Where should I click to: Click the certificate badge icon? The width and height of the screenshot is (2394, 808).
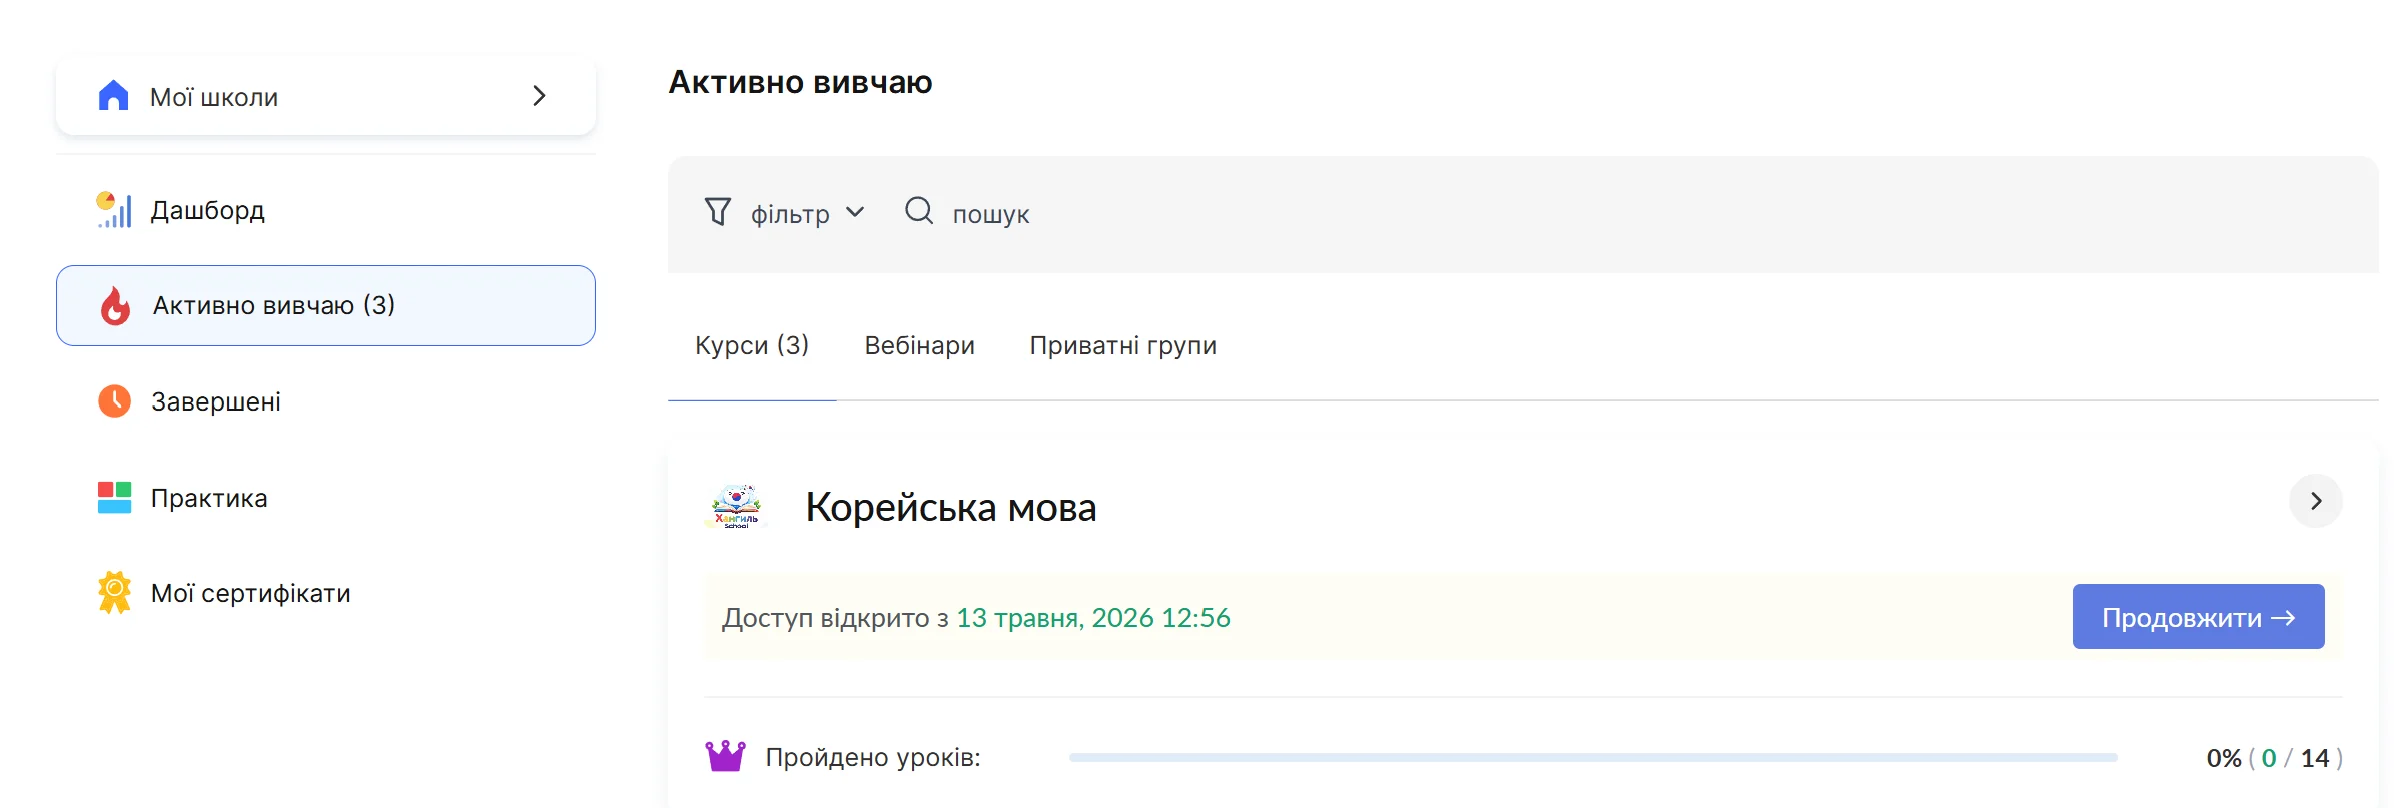(114, 593)
